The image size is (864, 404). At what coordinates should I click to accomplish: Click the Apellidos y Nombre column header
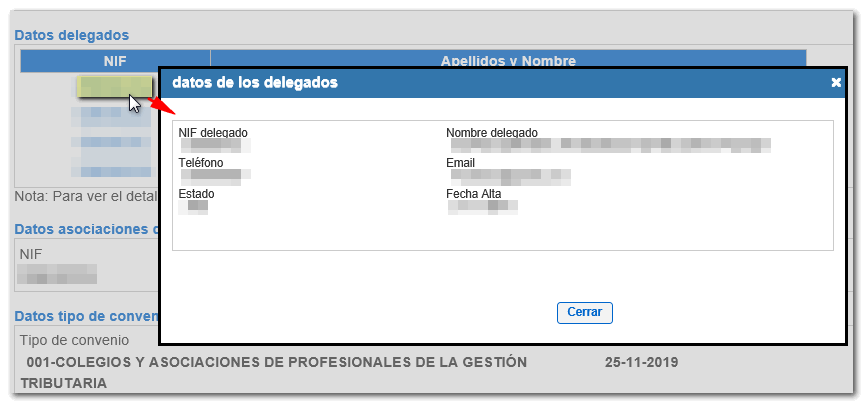coord(508,61)
